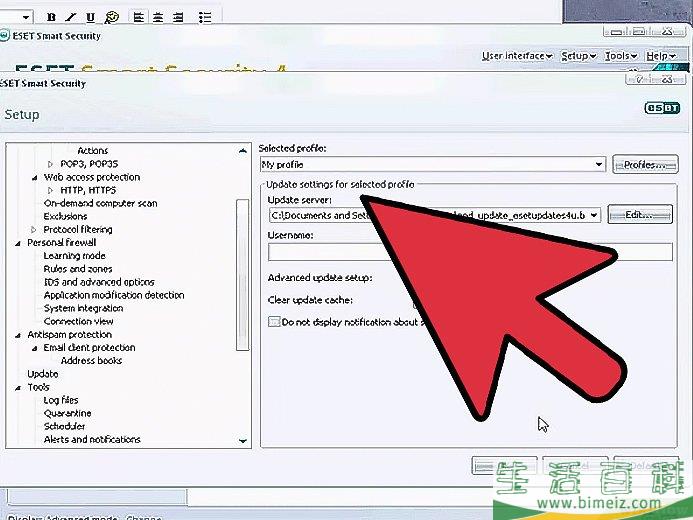
Task: Toggle bold formatting in the editor toolbar
Action: click(x=51, y=17)
